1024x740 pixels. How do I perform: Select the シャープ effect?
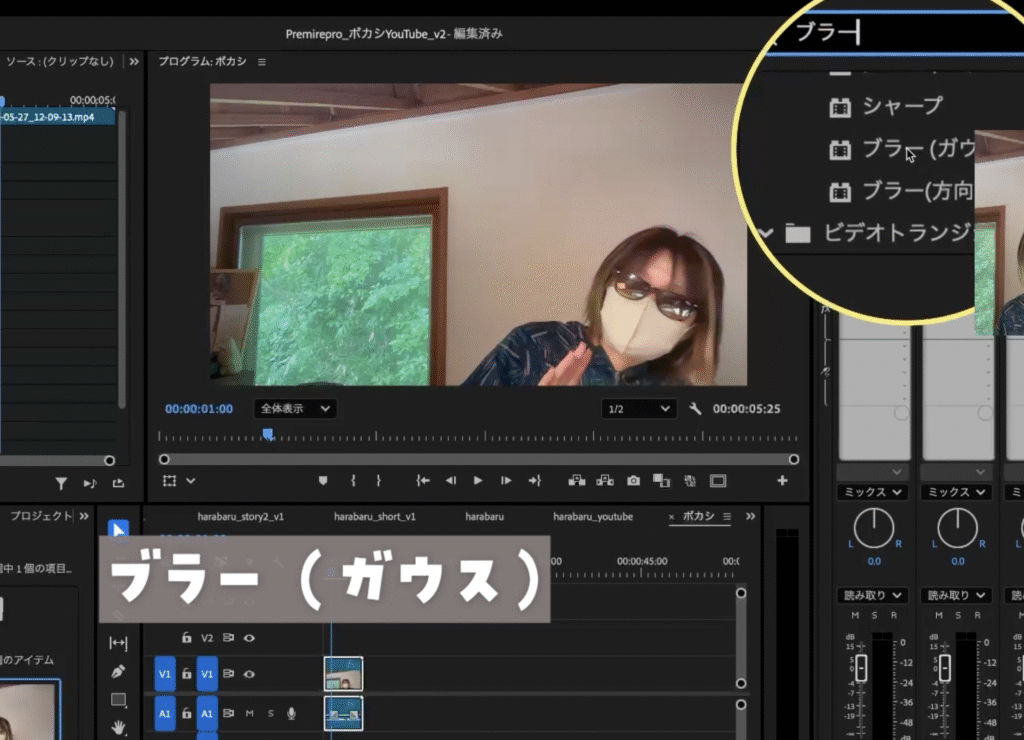pyautogui.click(x=902, y=106)
